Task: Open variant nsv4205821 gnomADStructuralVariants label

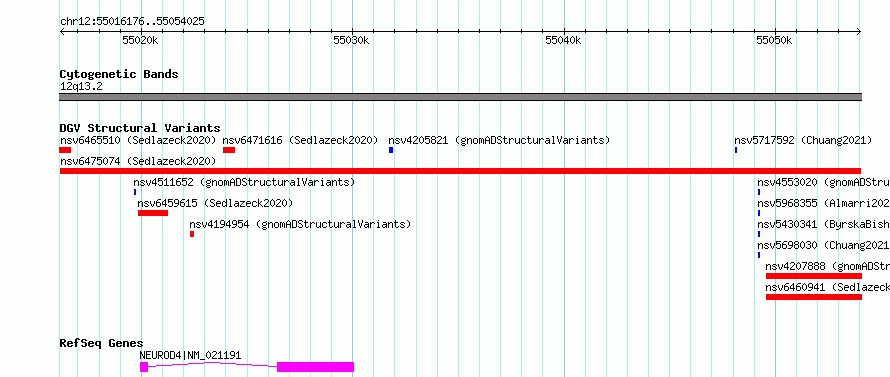Action: pos(499,140)
